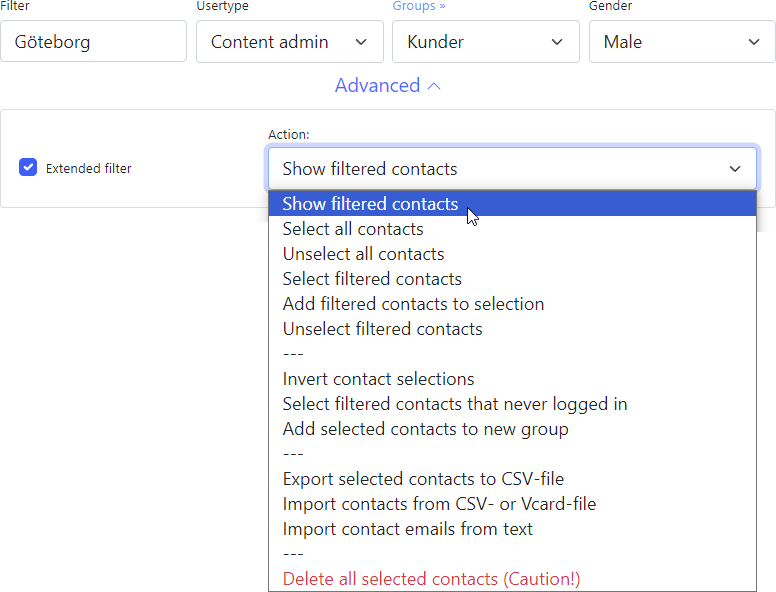Pick Add filtered contacts to selection
Viewport: 776px width, 592px height.
tap(512, 304)
